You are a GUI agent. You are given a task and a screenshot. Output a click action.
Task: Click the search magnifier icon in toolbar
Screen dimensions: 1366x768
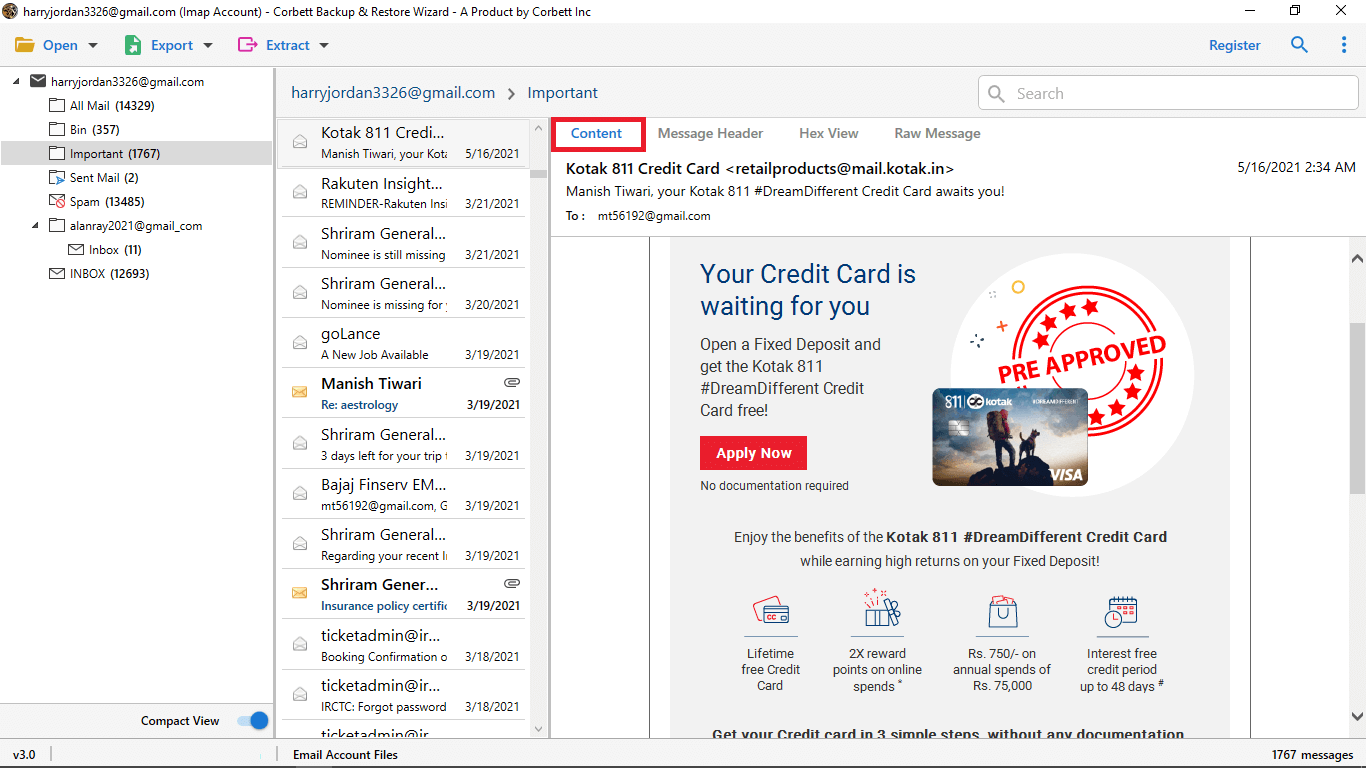1299,45
